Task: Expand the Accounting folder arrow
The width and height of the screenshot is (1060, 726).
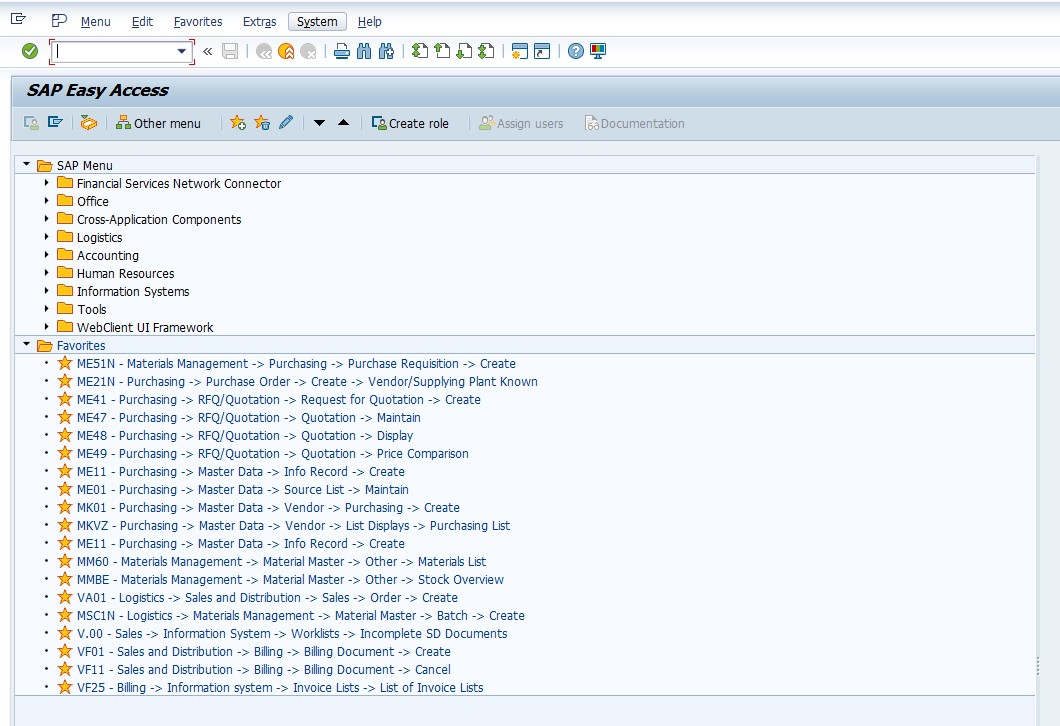Action: [46, 255]
